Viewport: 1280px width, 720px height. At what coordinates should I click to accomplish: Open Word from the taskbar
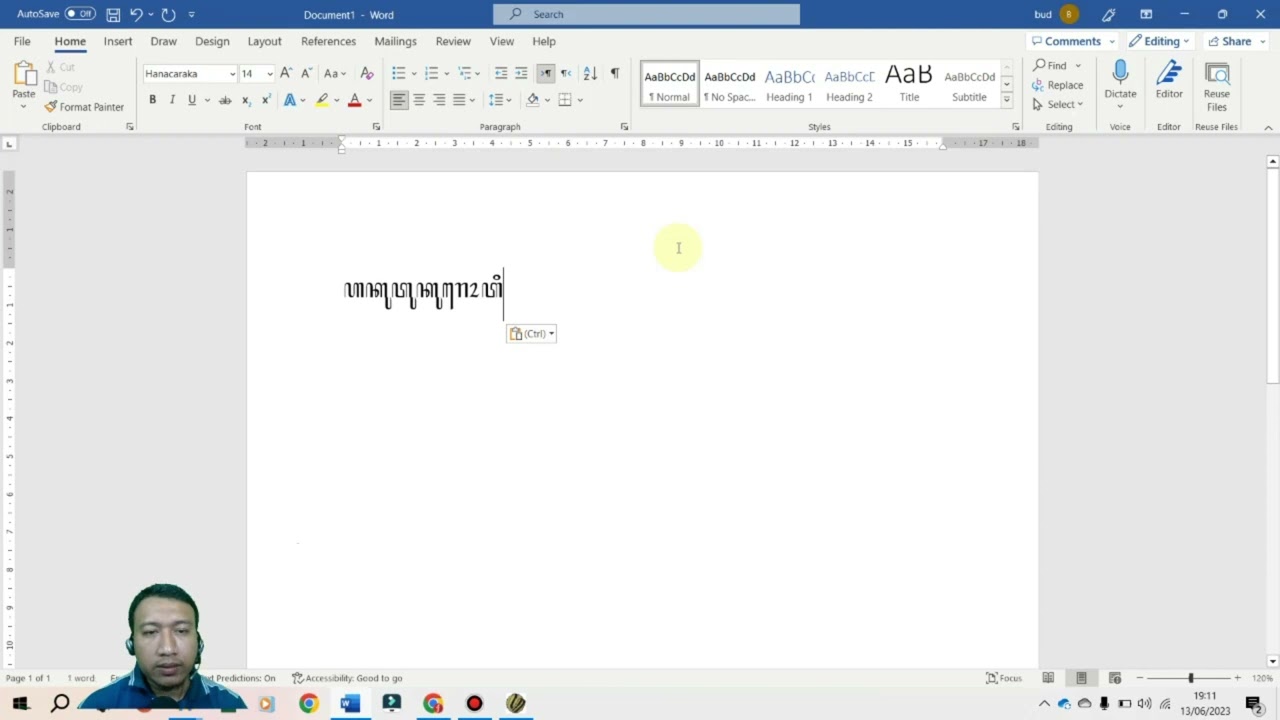(x=349, y=703)
